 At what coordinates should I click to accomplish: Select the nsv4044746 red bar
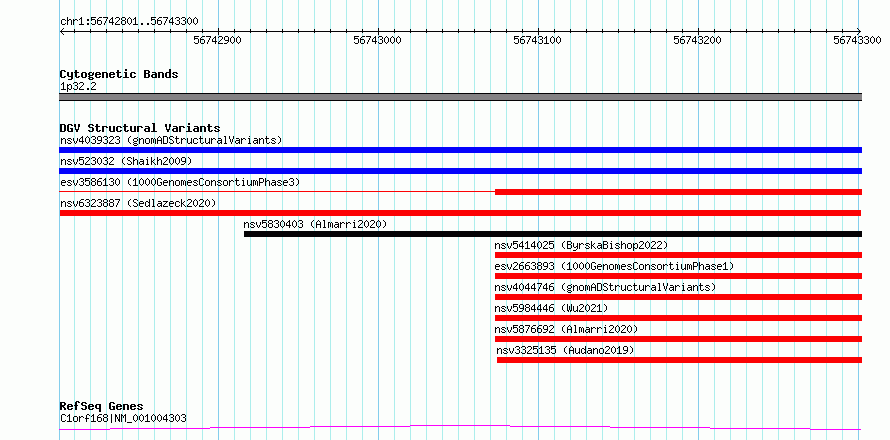point(678,297)
